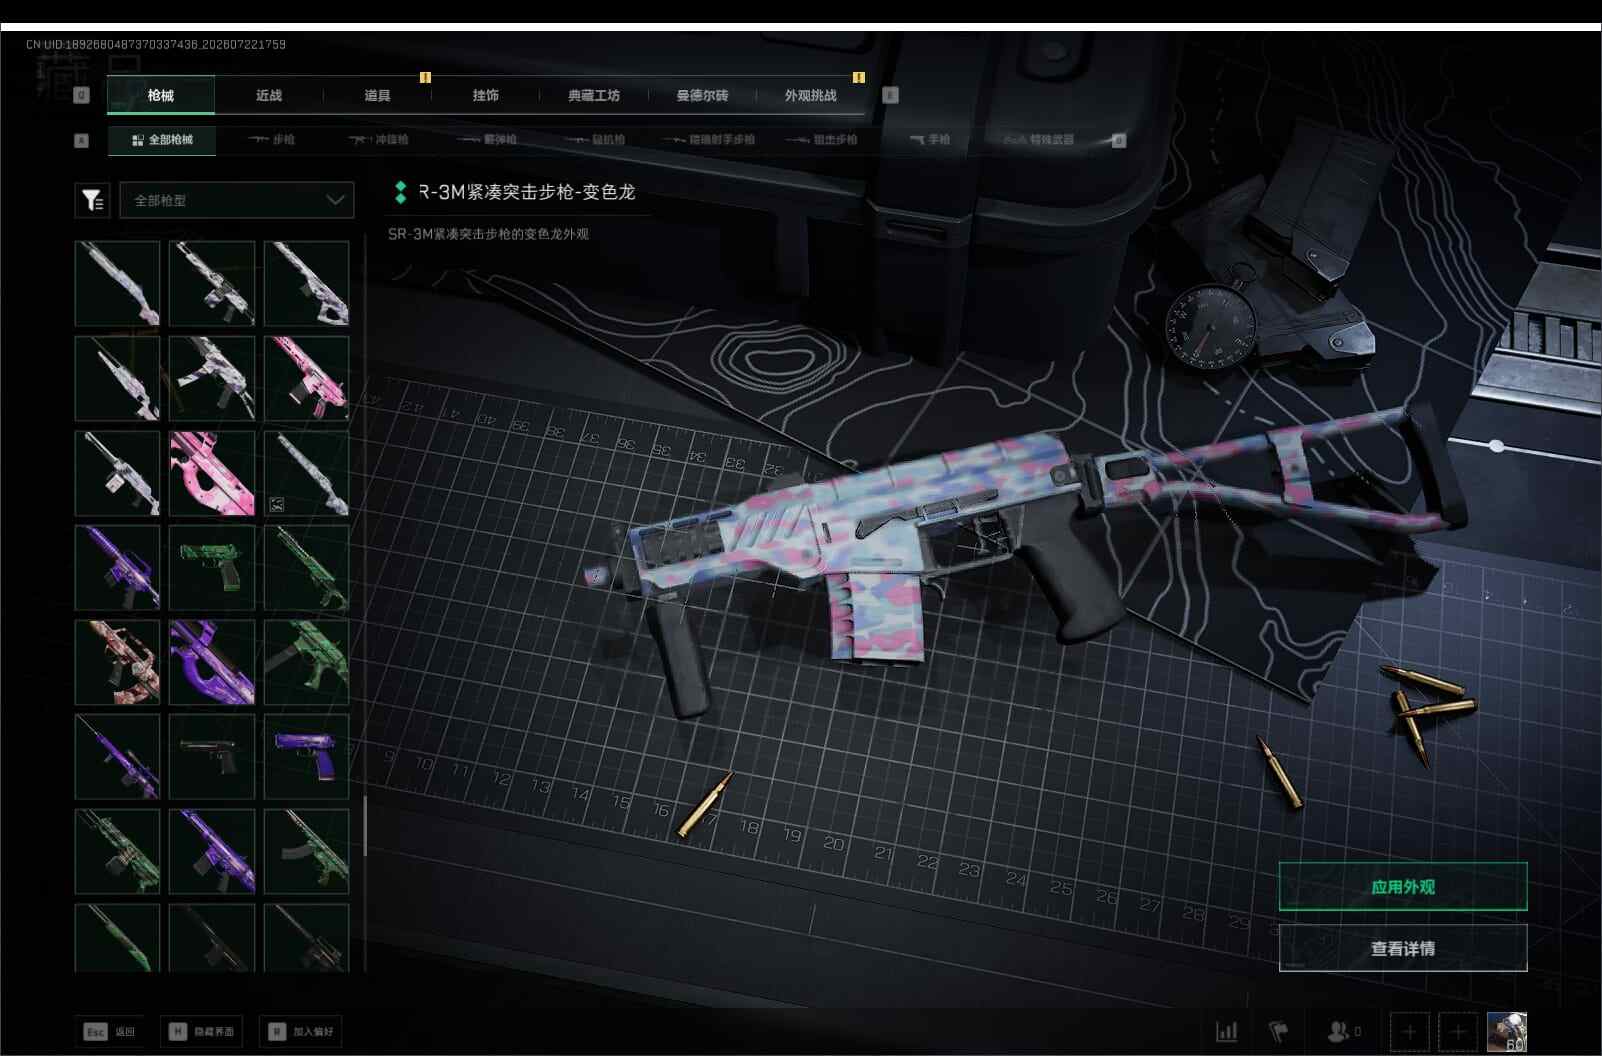The image size is (1602, 1056).
Task: Select the purple pistol skin thumbnail
Action: click(x=306, y=756)
